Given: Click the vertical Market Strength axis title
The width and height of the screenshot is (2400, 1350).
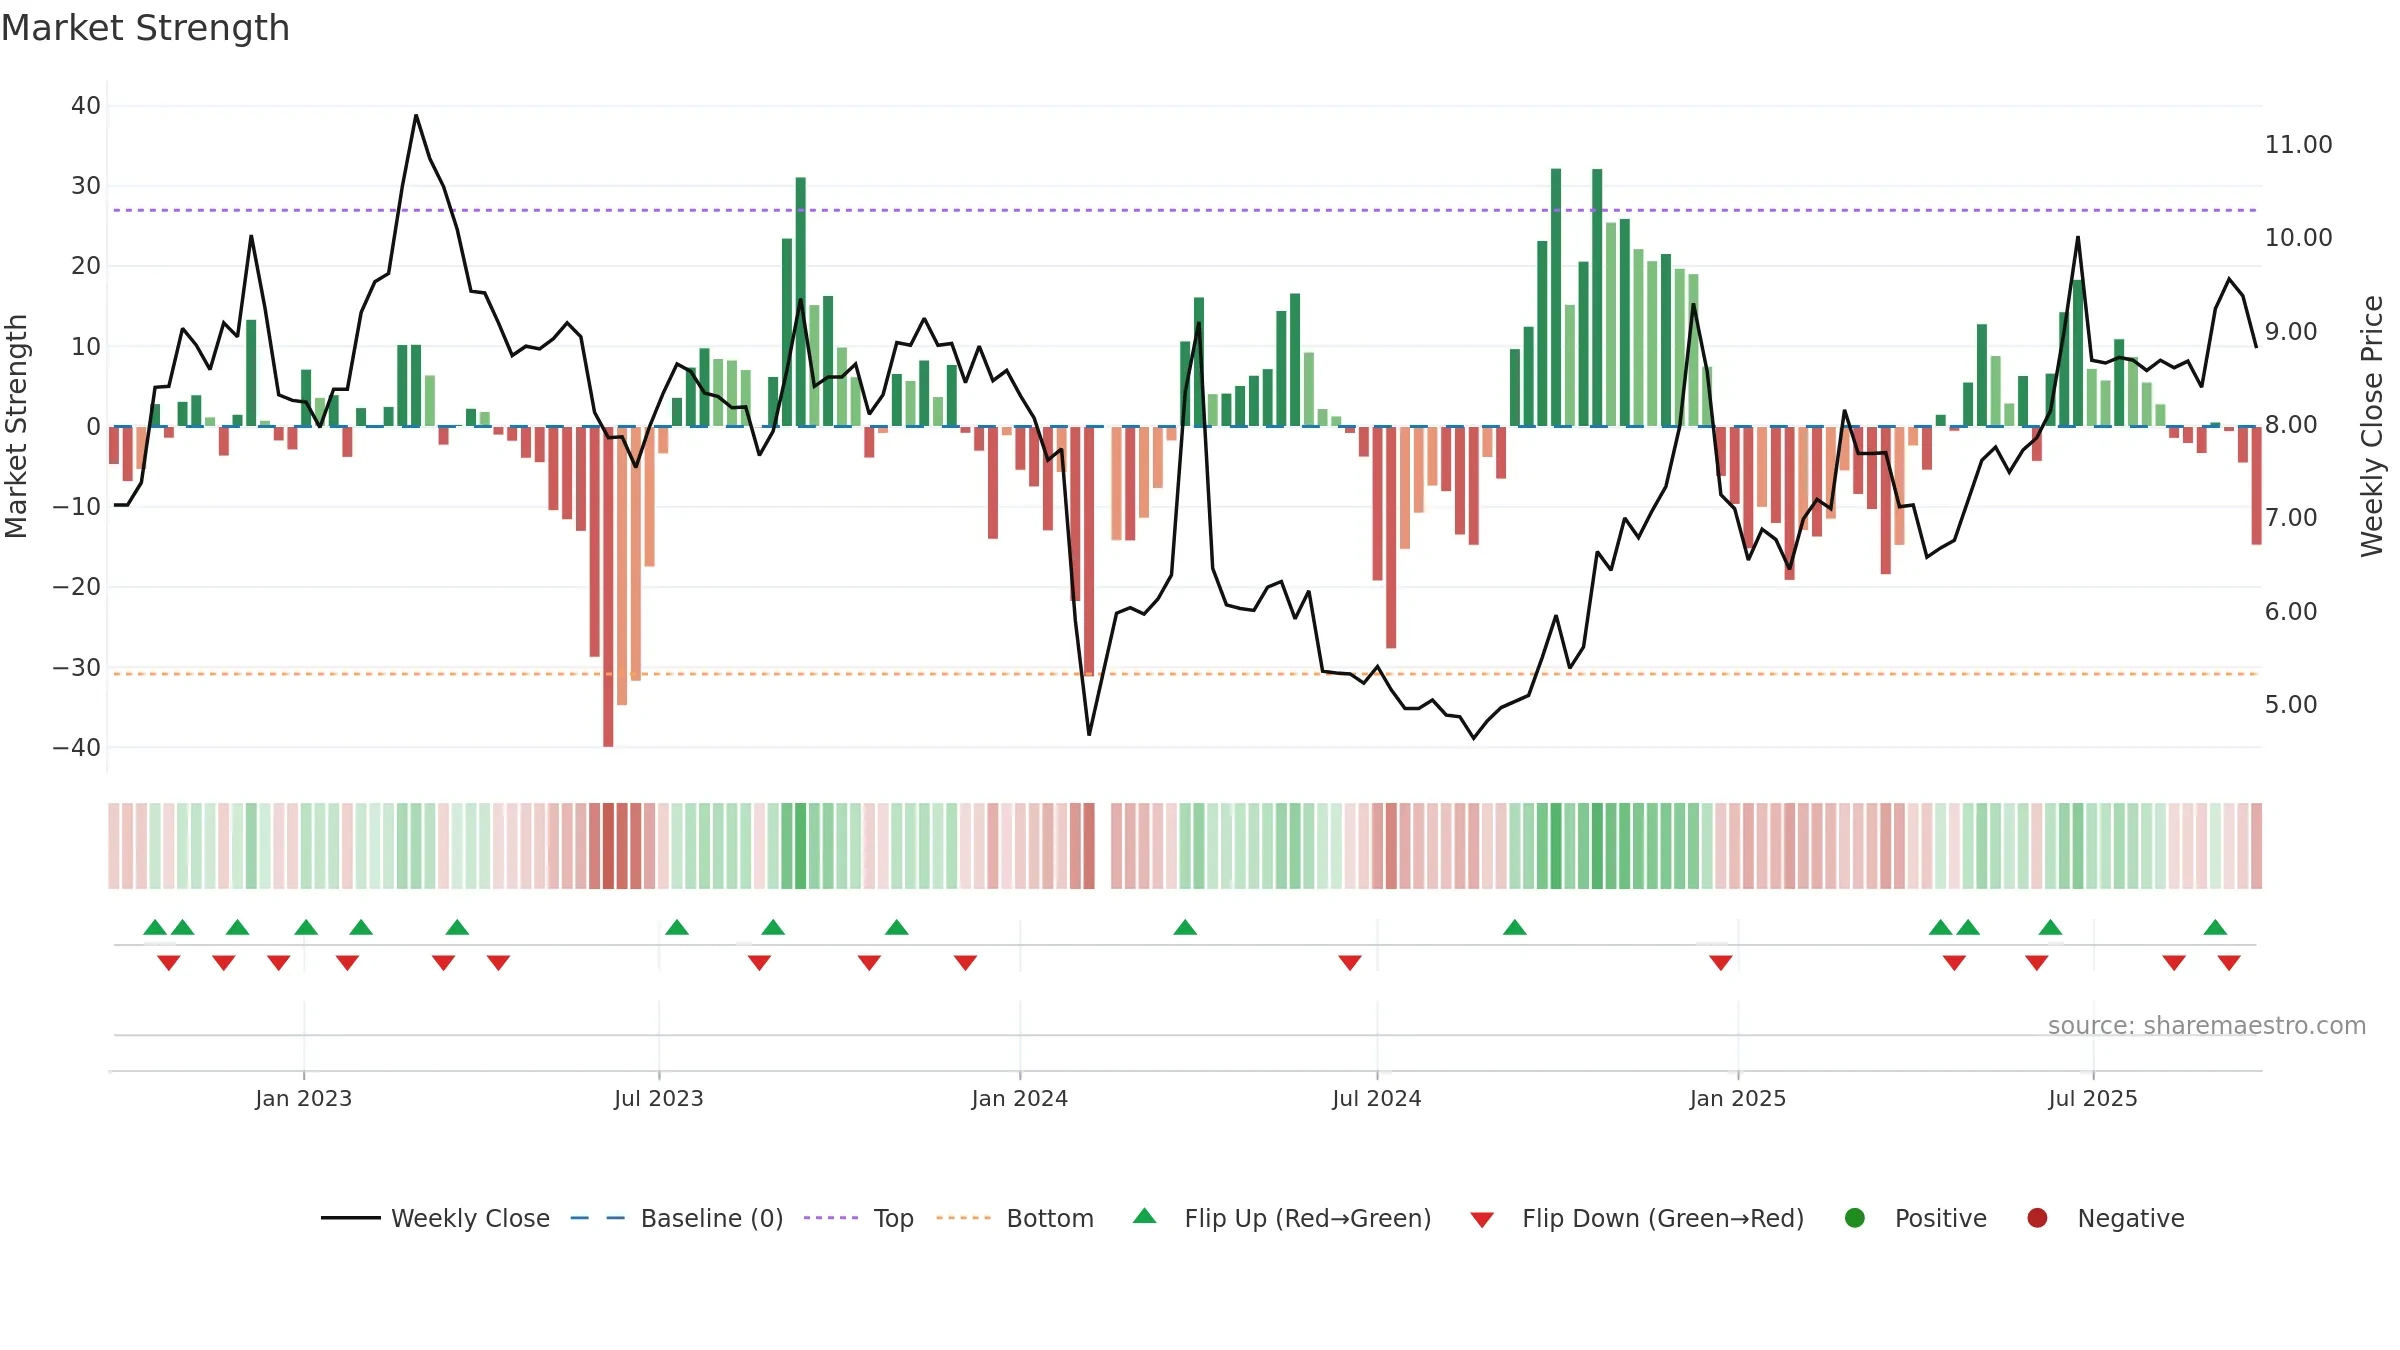Looking at the screenshot, I should tap(16, 426).
